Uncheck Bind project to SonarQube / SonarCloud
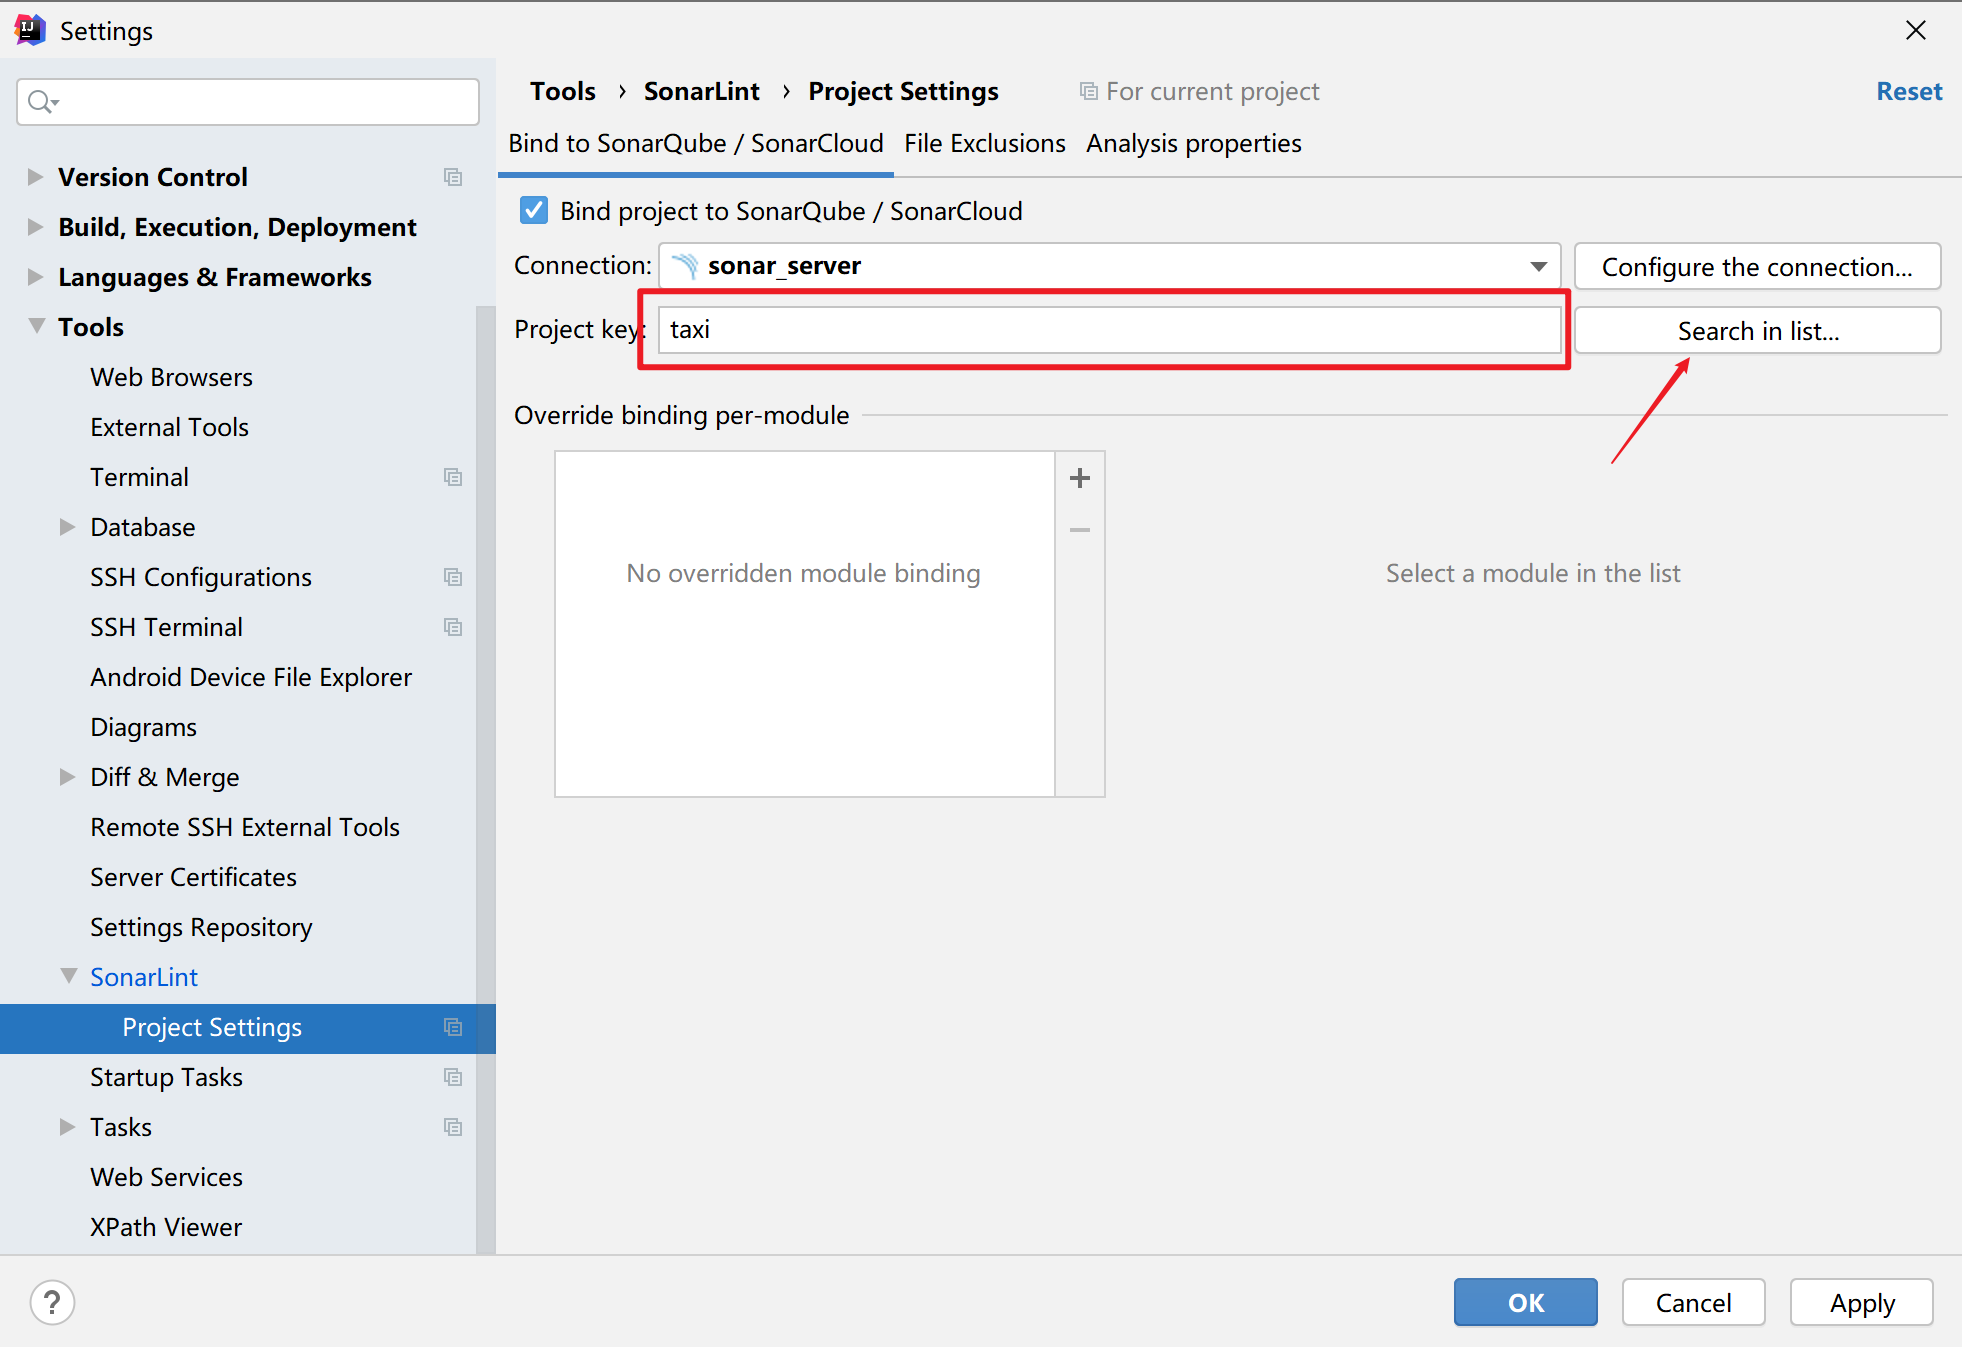Viewport: 1962px width, 1347px height. pyautogui.click(x=534, y=211)
